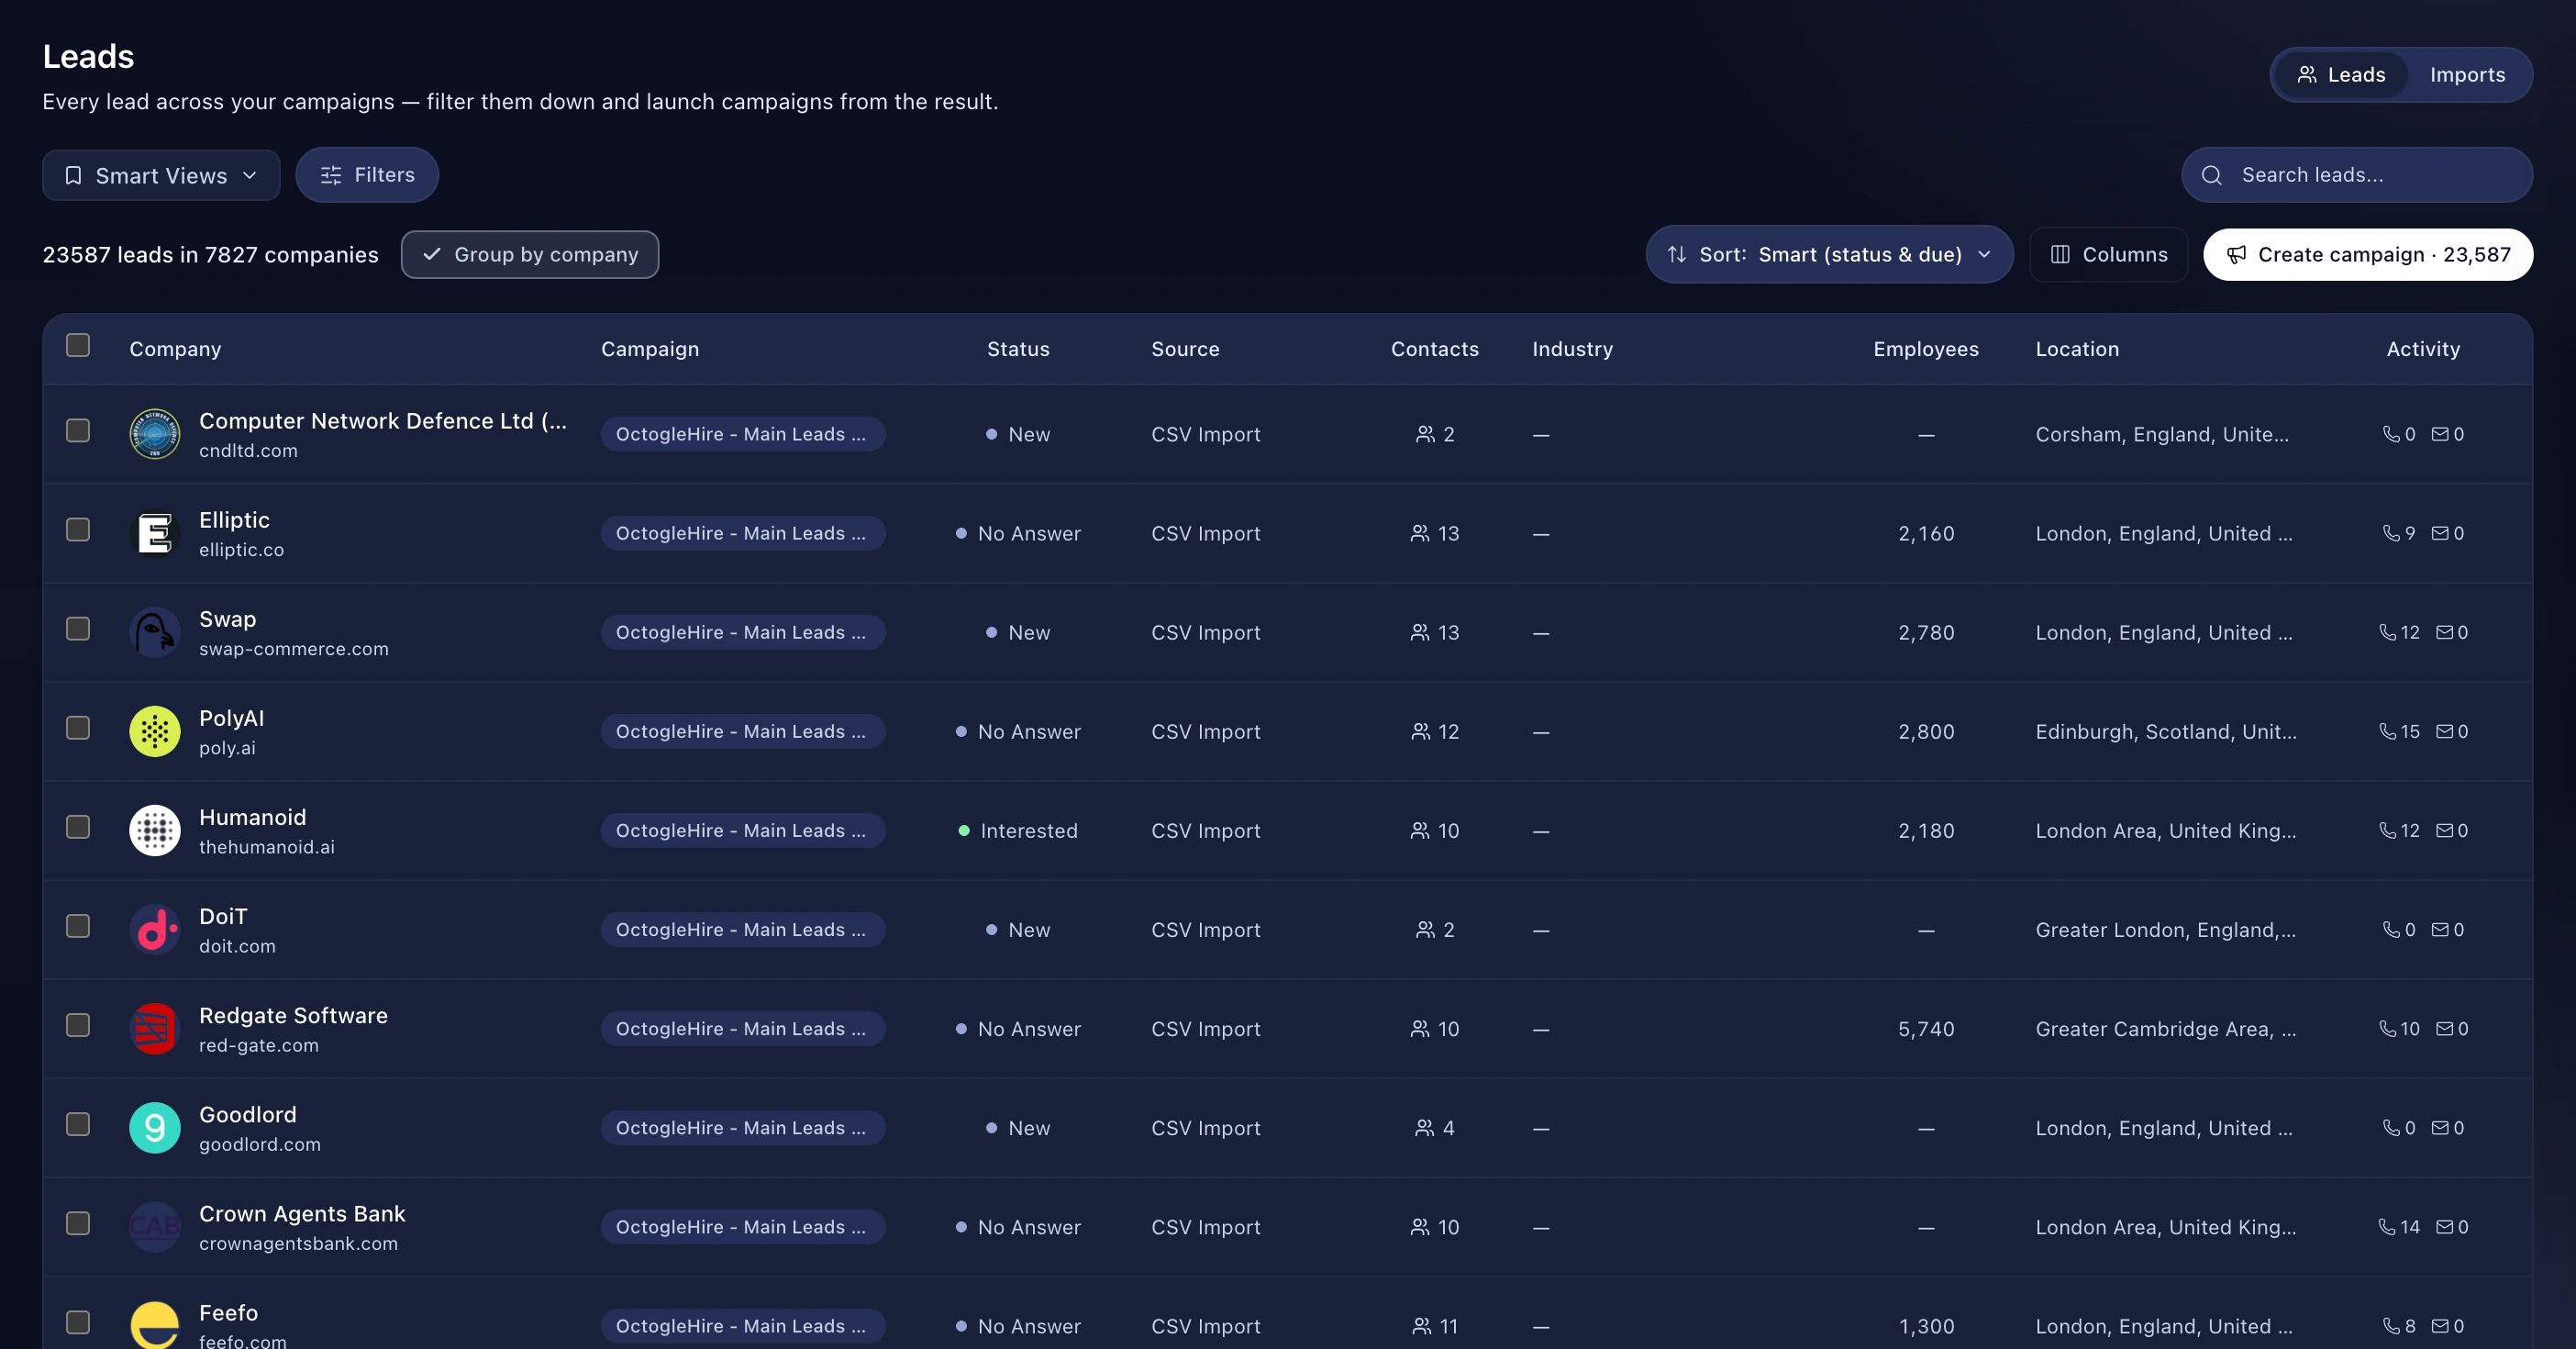Click the Humanoid company logo

[x=155, y=830]
